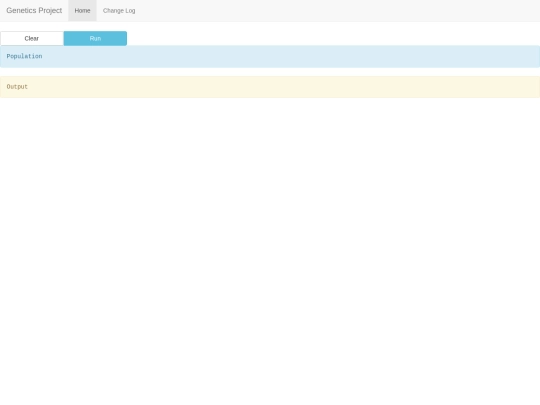This screenshot has height=405, width=540.
Task: Select the Output panel text
Action: 17,86
